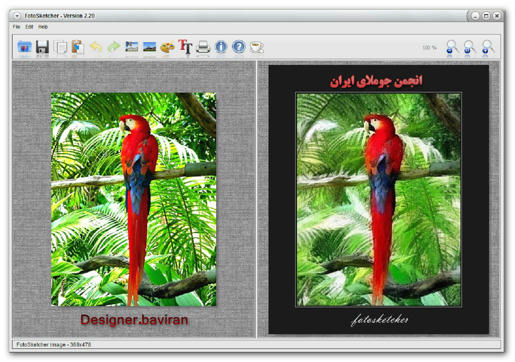Print the picture with the printer icon

(x=203, y=47)
